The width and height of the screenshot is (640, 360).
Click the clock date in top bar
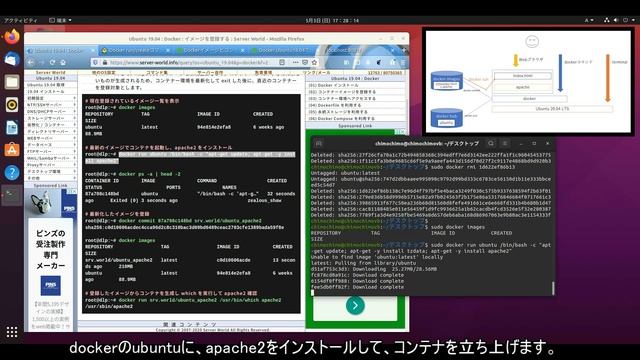[x=332, y=20]
